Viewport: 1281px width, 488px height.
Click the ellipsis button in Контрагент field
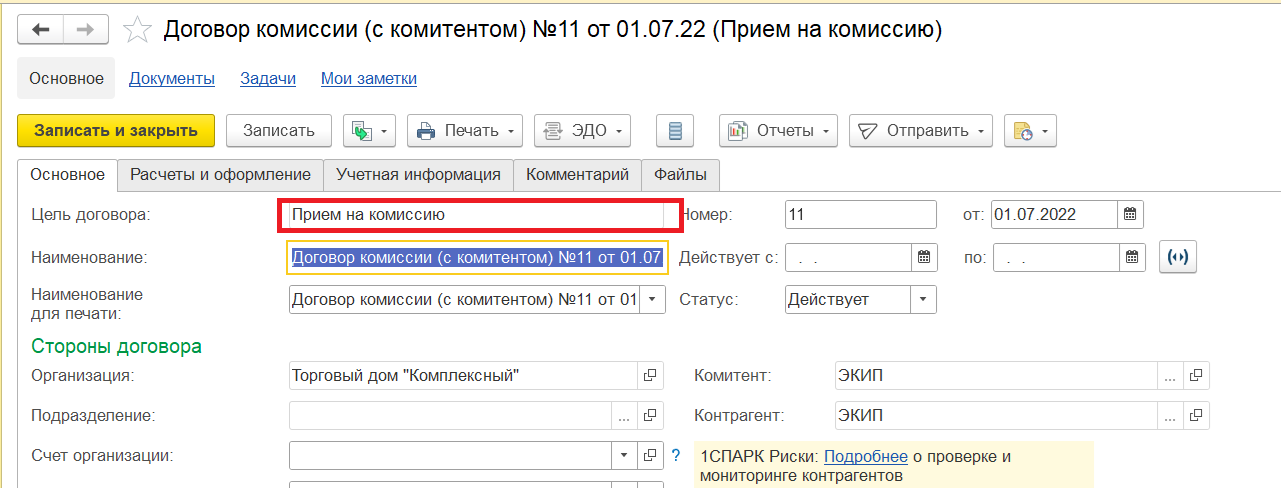tap(1170, 415)
